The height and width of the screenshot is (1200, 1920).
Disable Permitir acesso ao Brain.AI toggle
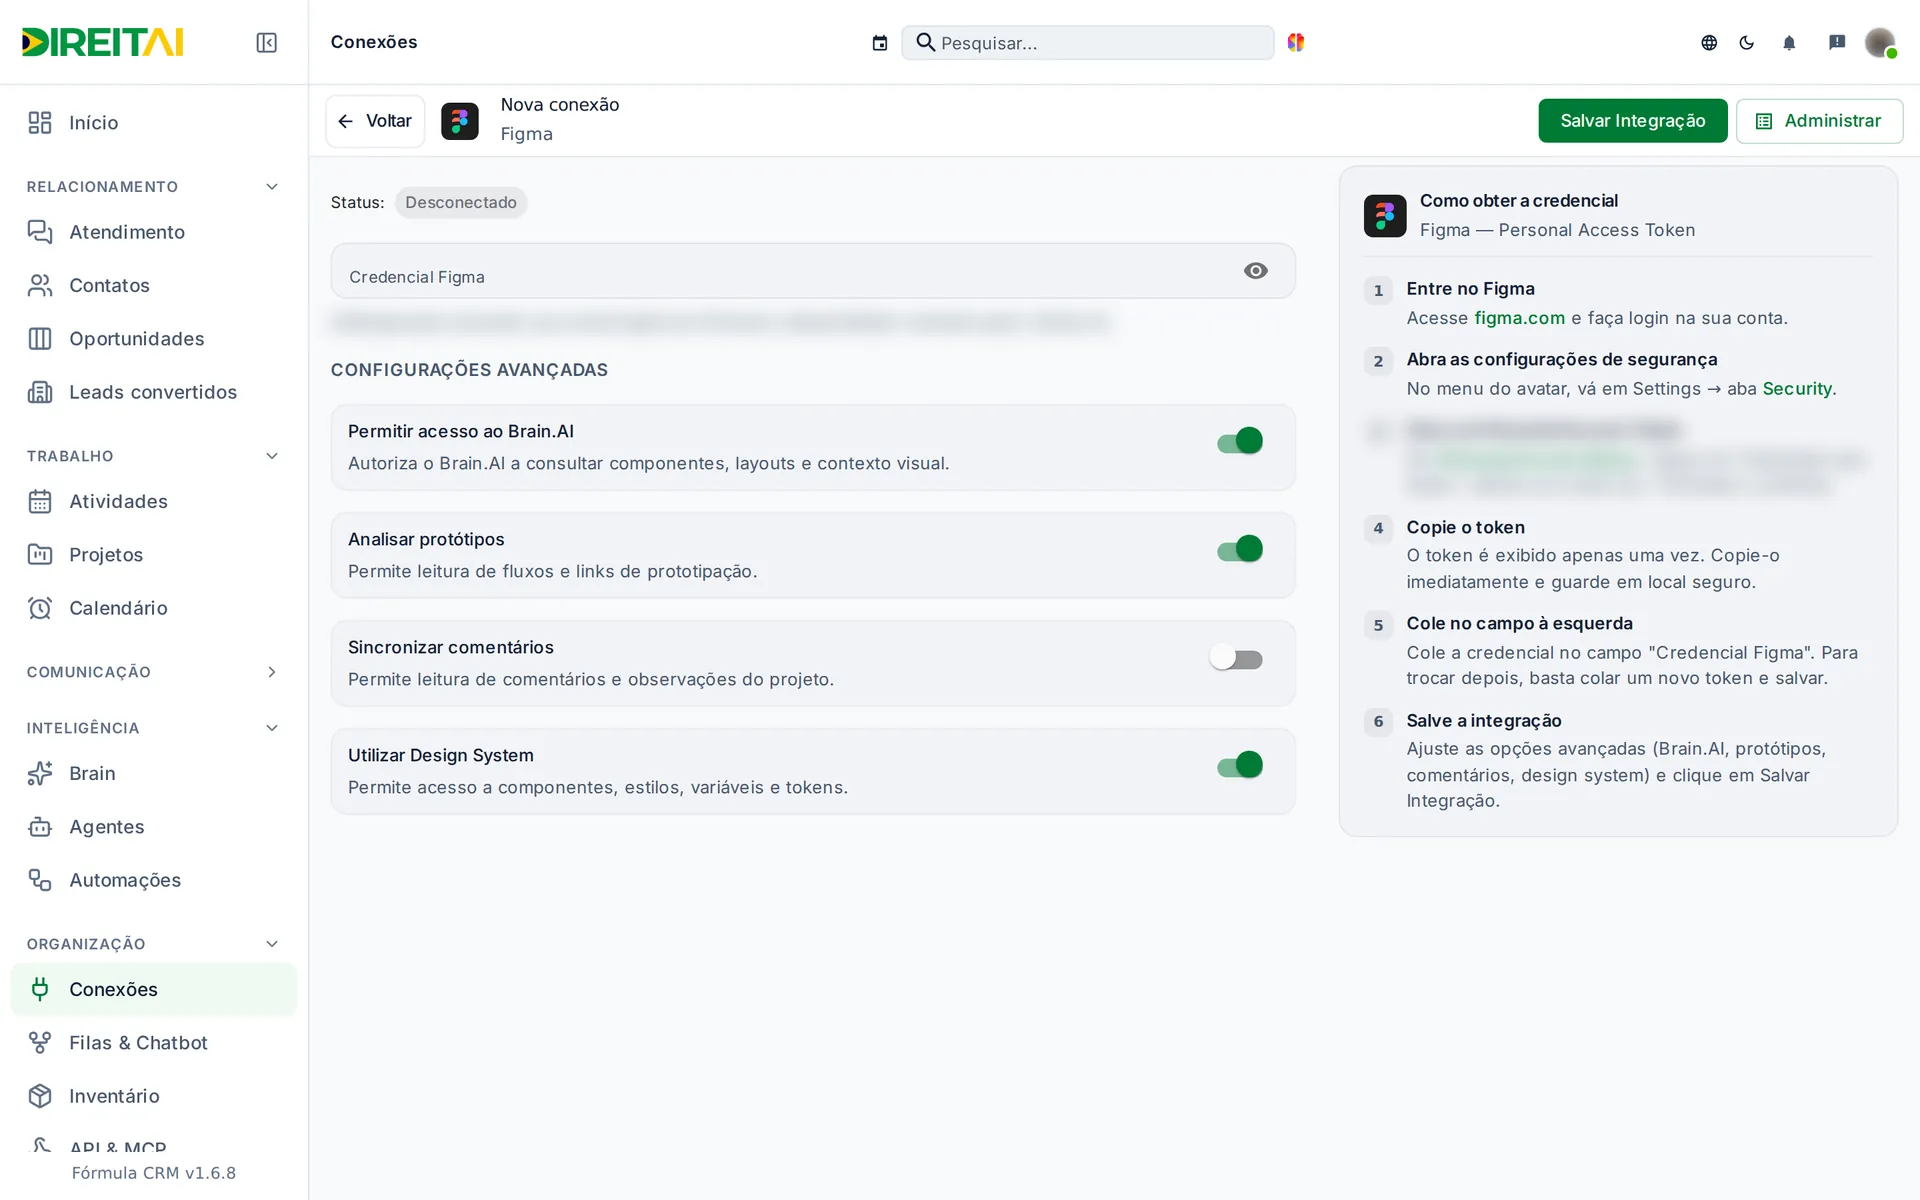(1240, 441)
